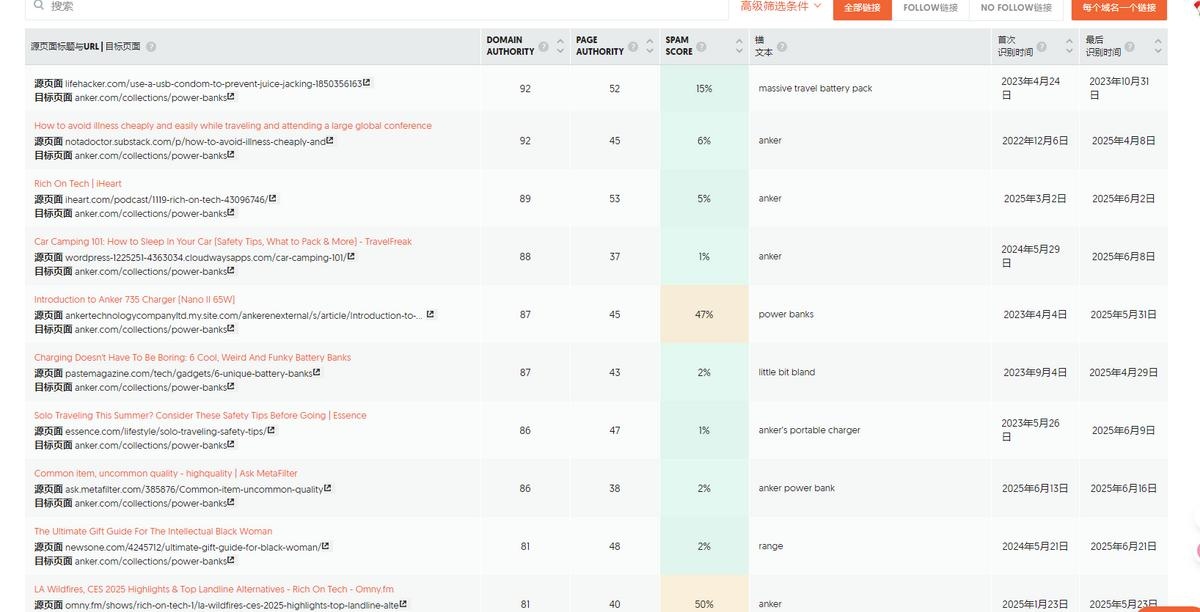
Task: Click the '2023年10月31日' last seen date
Action: (x=1119, y=88)
